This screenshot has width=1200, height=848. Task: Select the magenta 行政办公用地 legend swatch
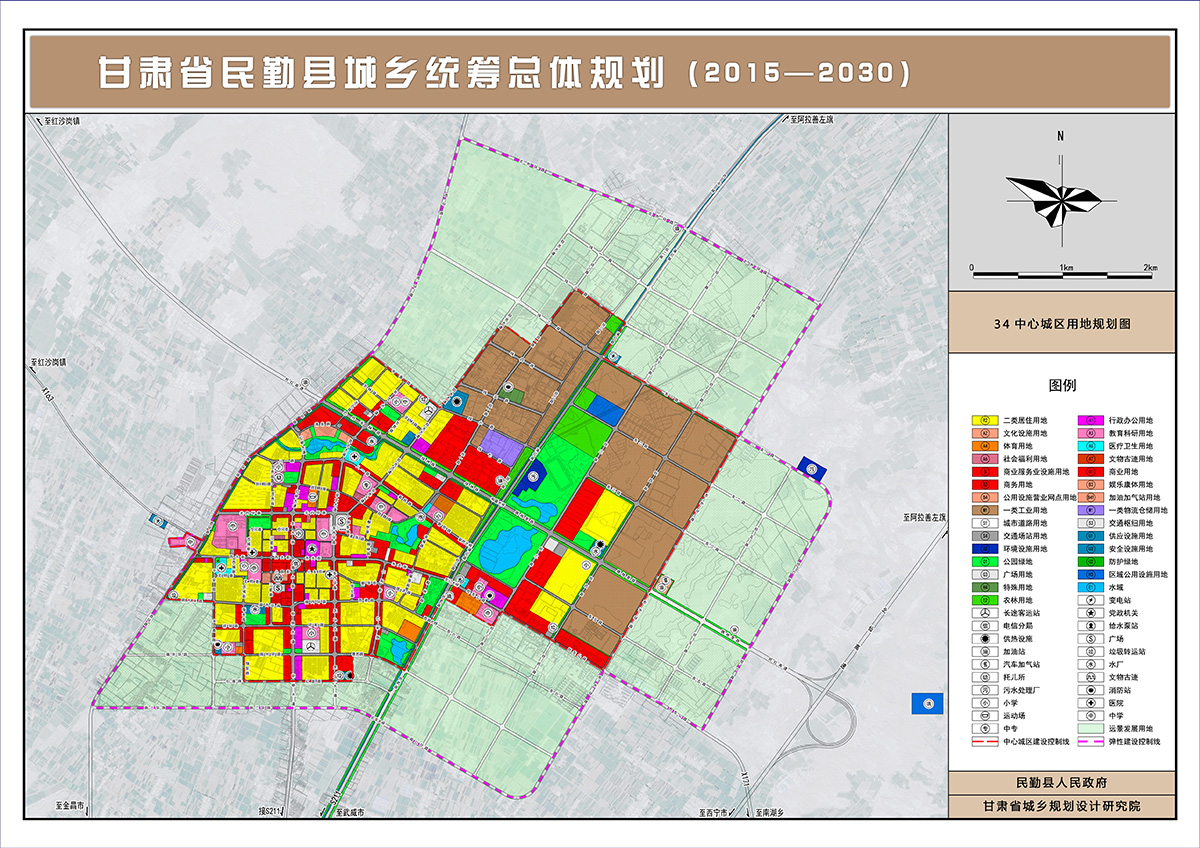click(x=1091, y=421)
